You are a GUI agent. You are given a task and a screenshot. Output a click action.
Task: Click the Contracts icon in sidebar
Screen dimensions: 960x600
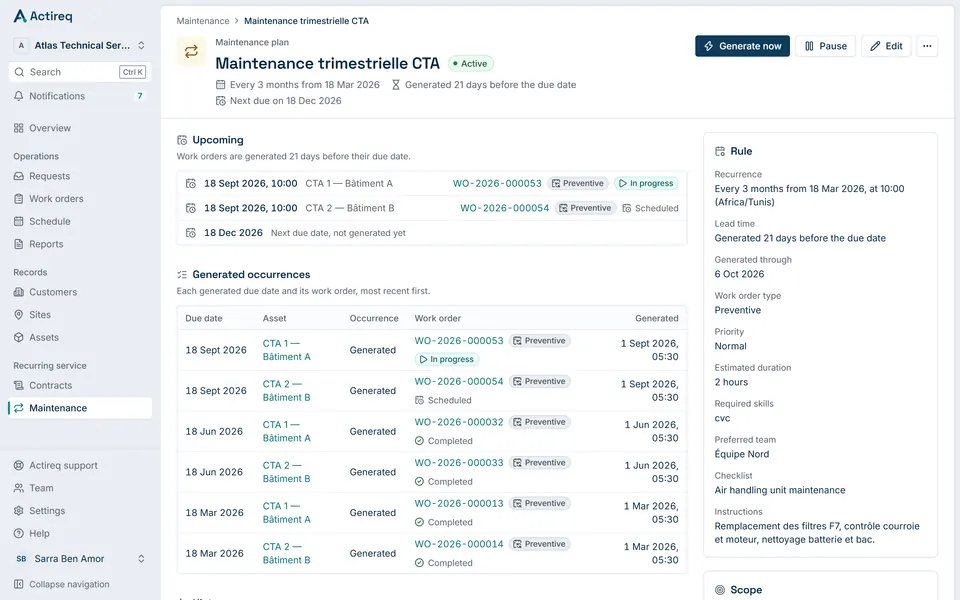click(x=19, y=386)
